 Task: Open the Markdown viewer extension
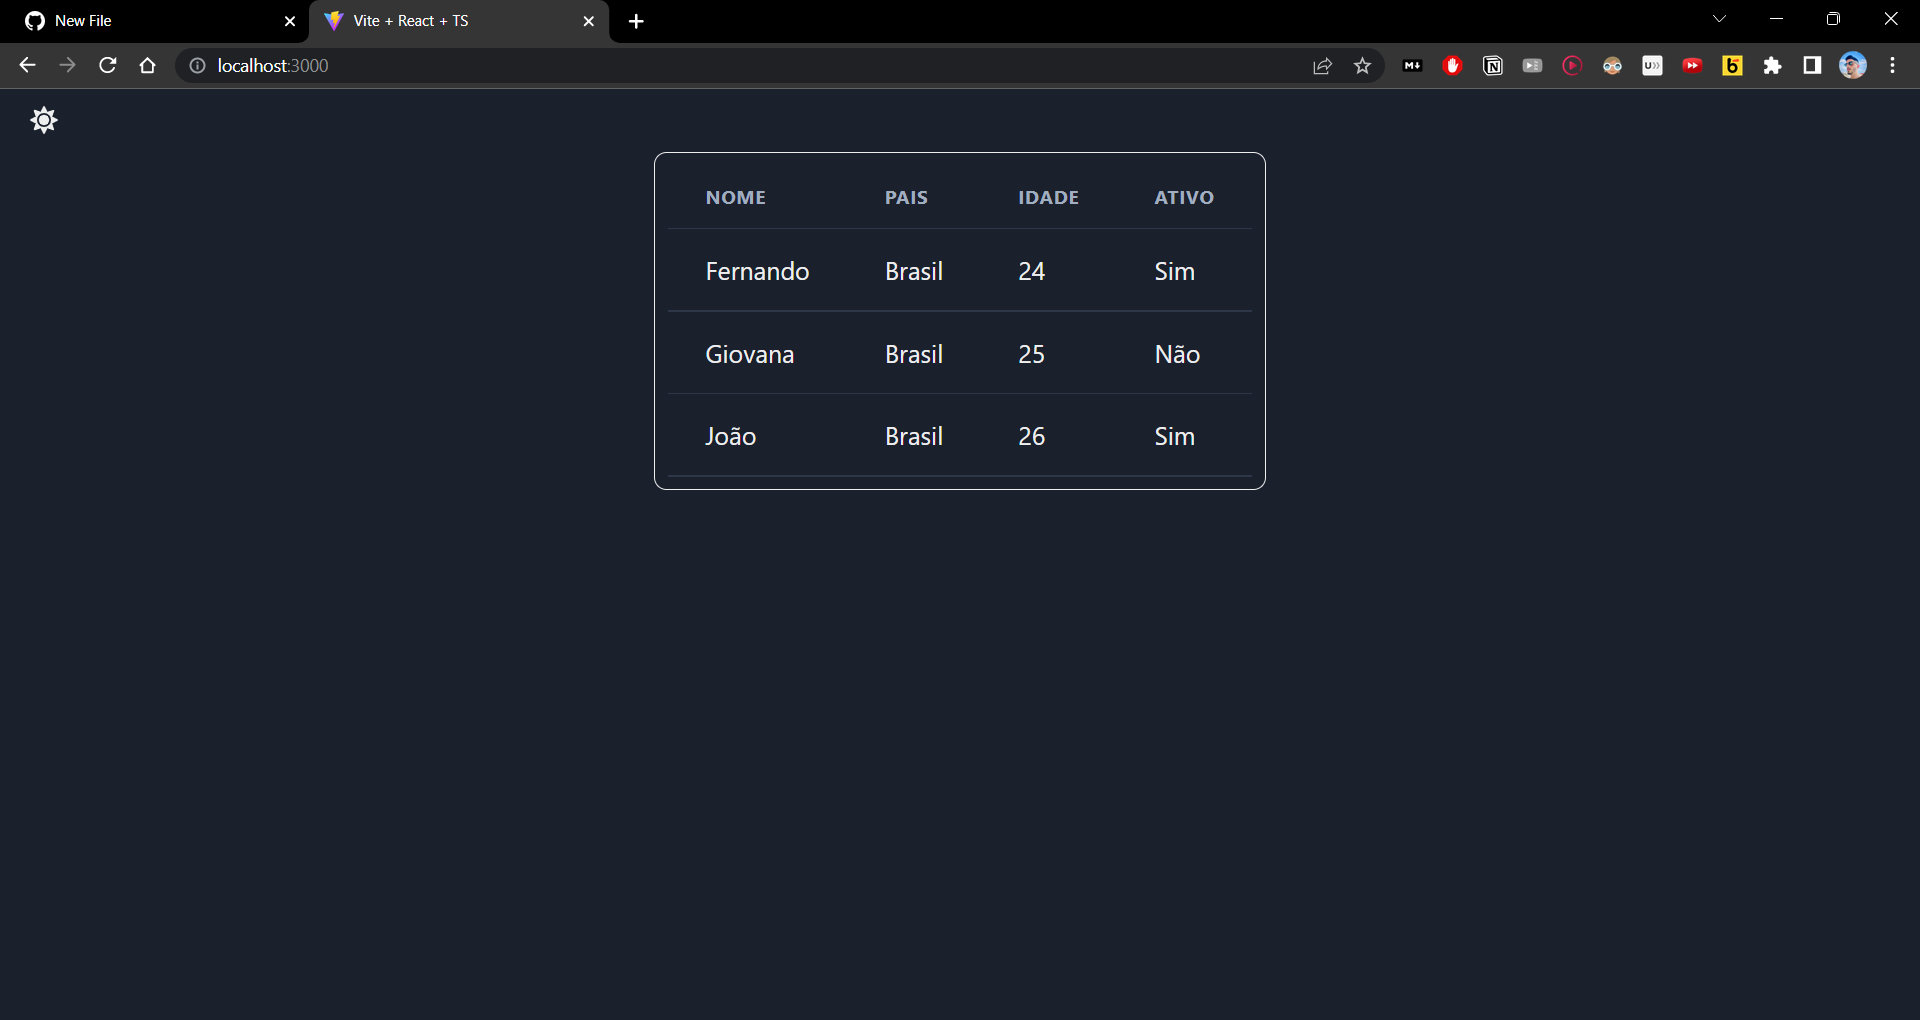click(x=1412, y=65)
